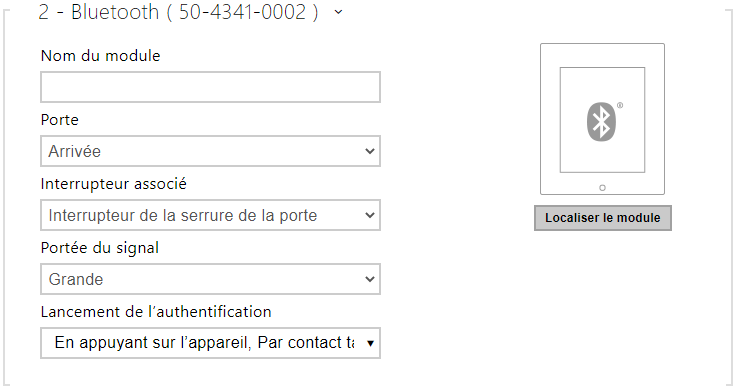Screen dimensions: 737x391
Task: Click the 'Nom du module' label
Action: pos(101,56)
